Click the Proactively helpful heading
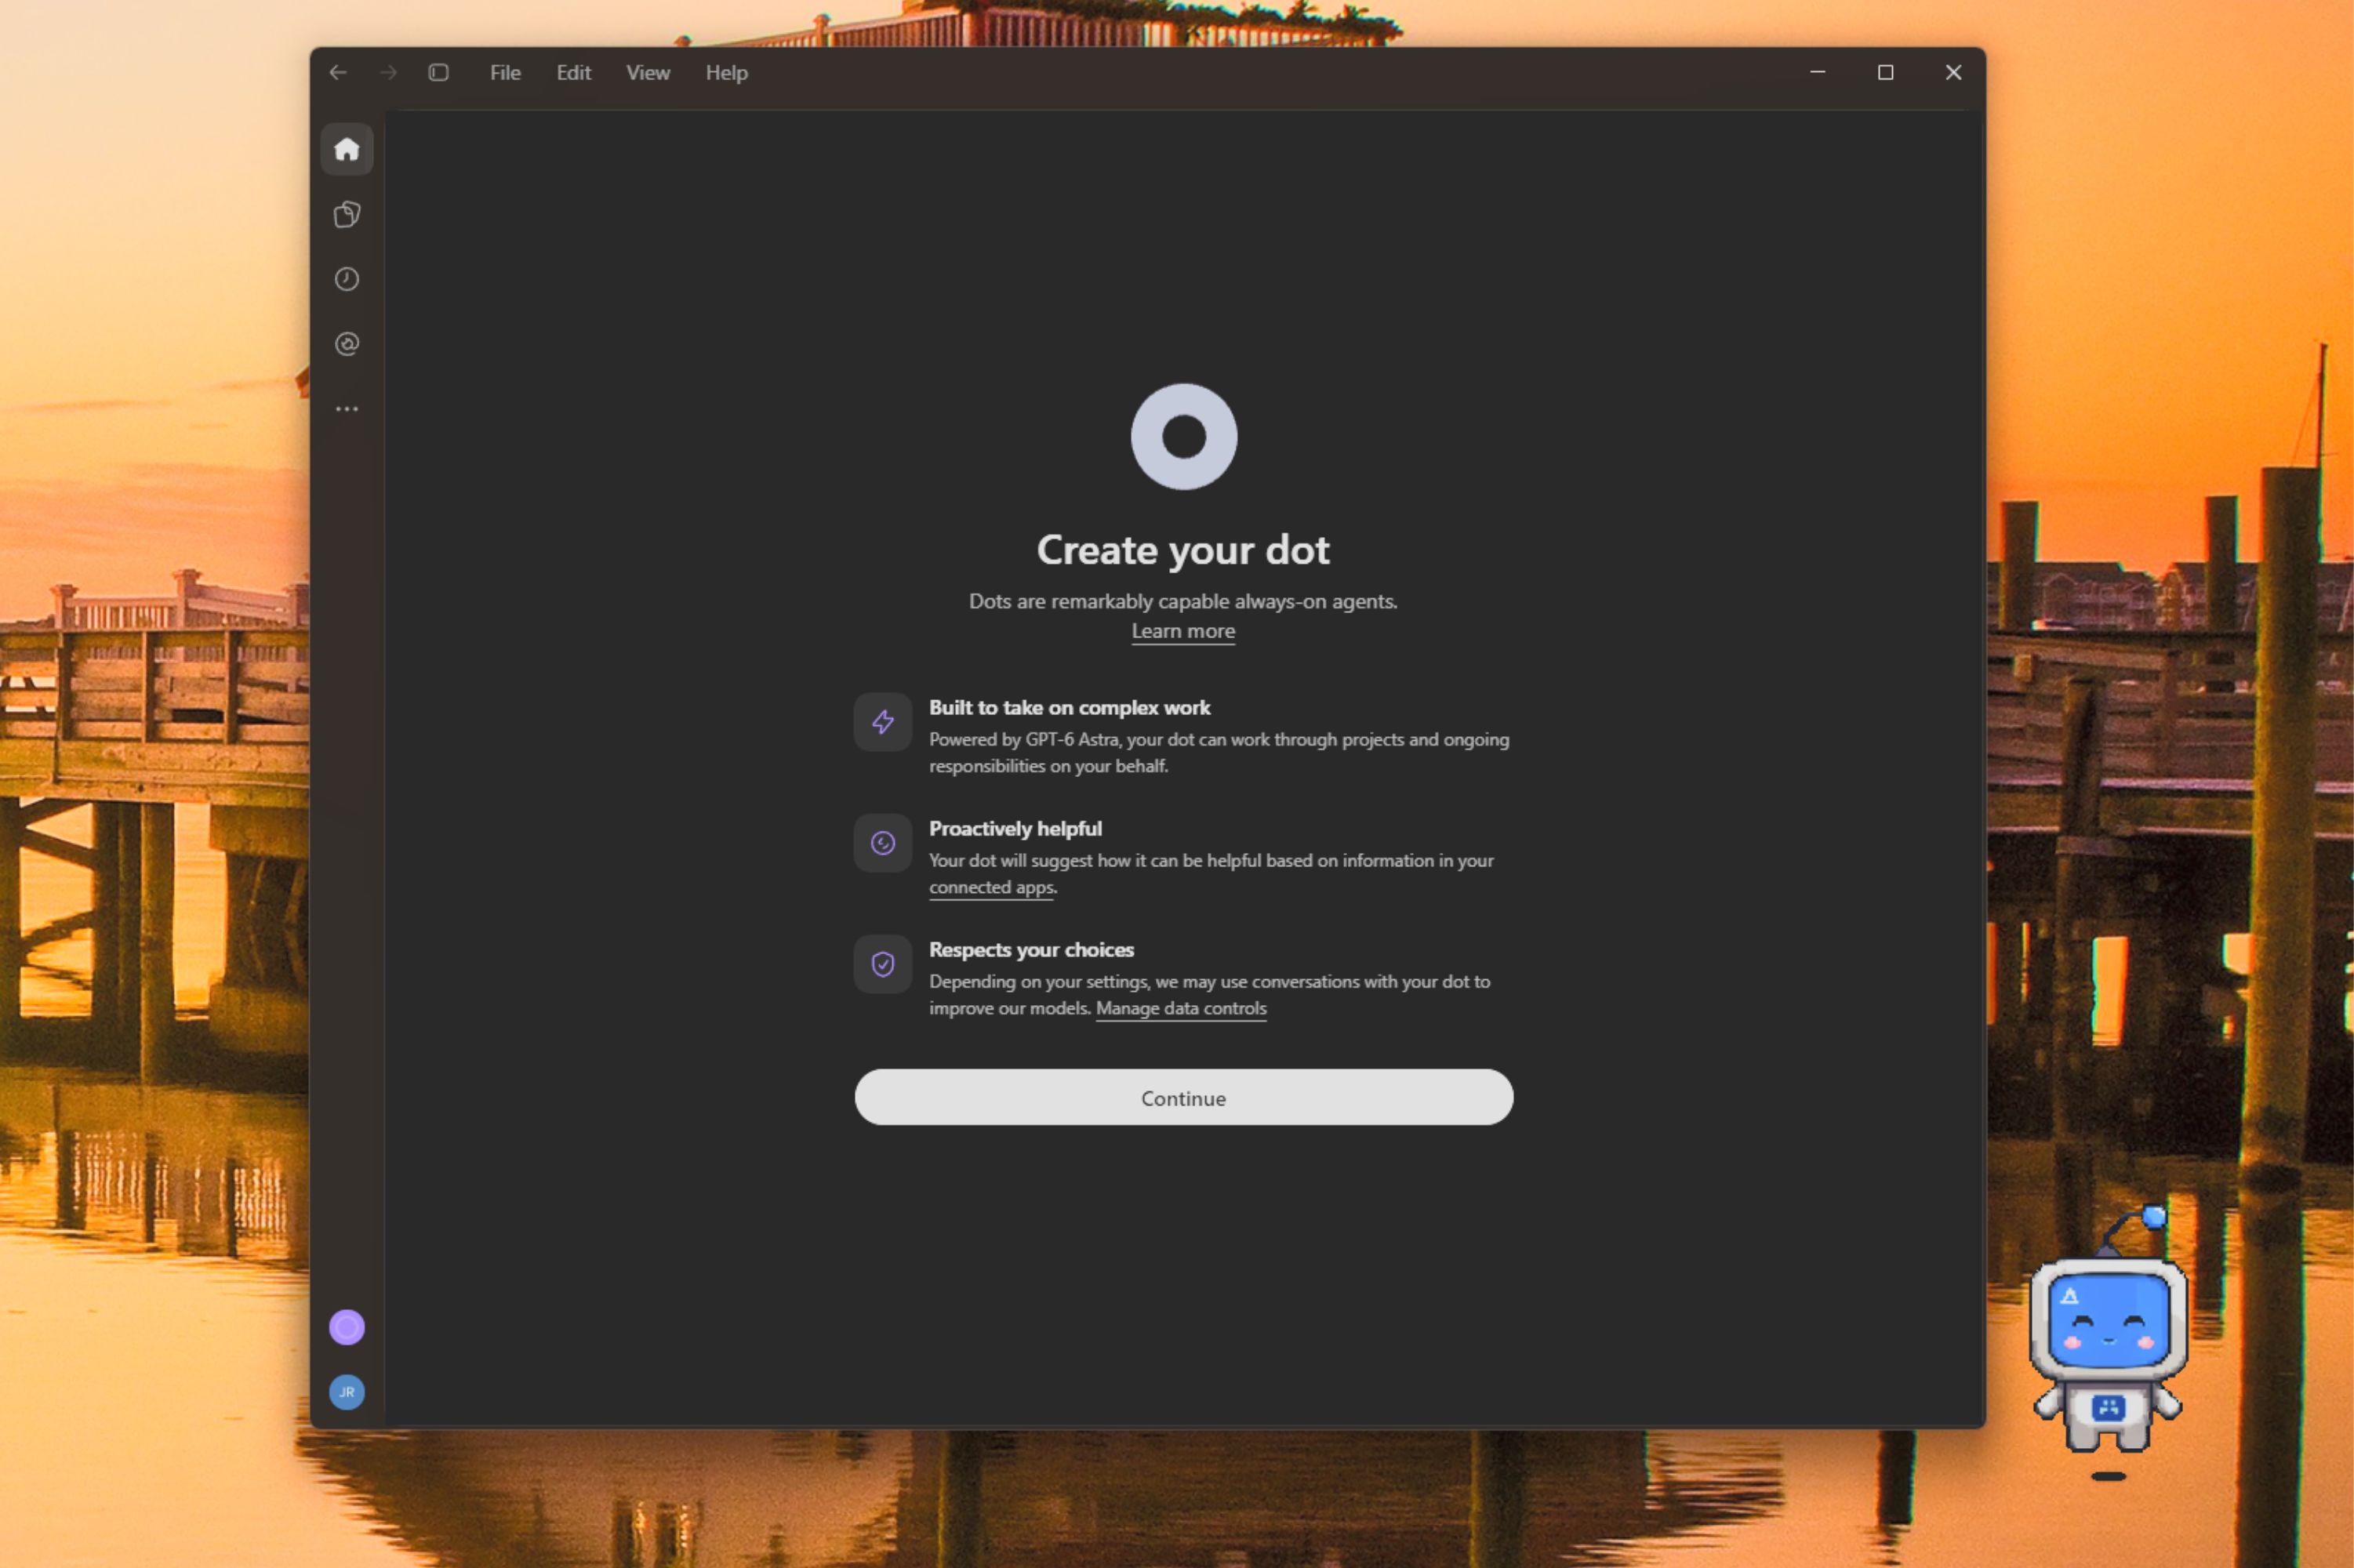Screen dimensions: 2354x1568 [1015, 828]
